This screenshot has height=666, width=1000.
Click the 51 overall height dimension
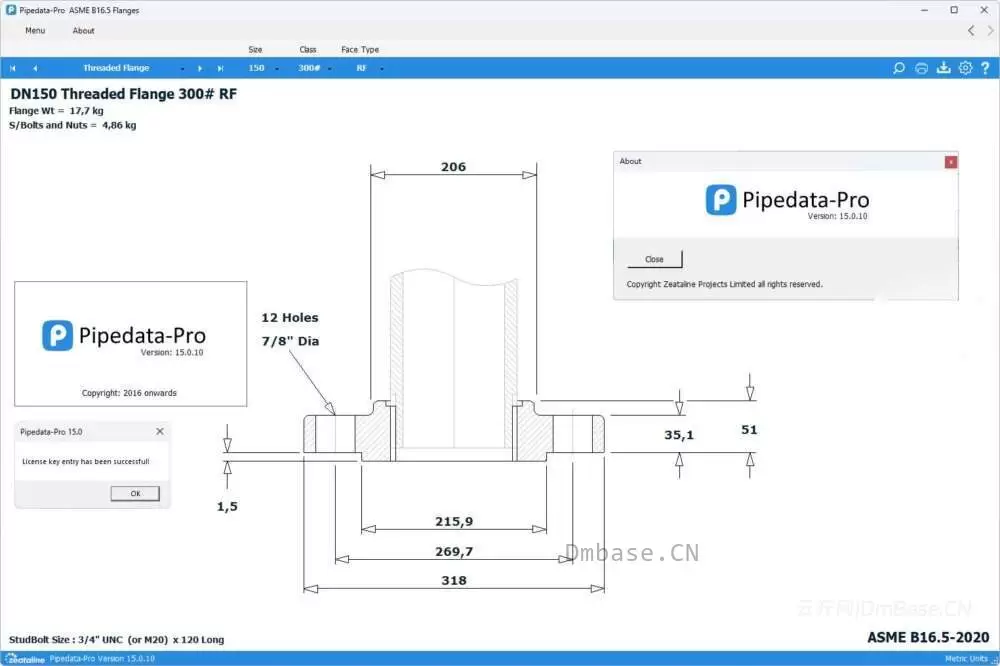(x=749, y=430)
